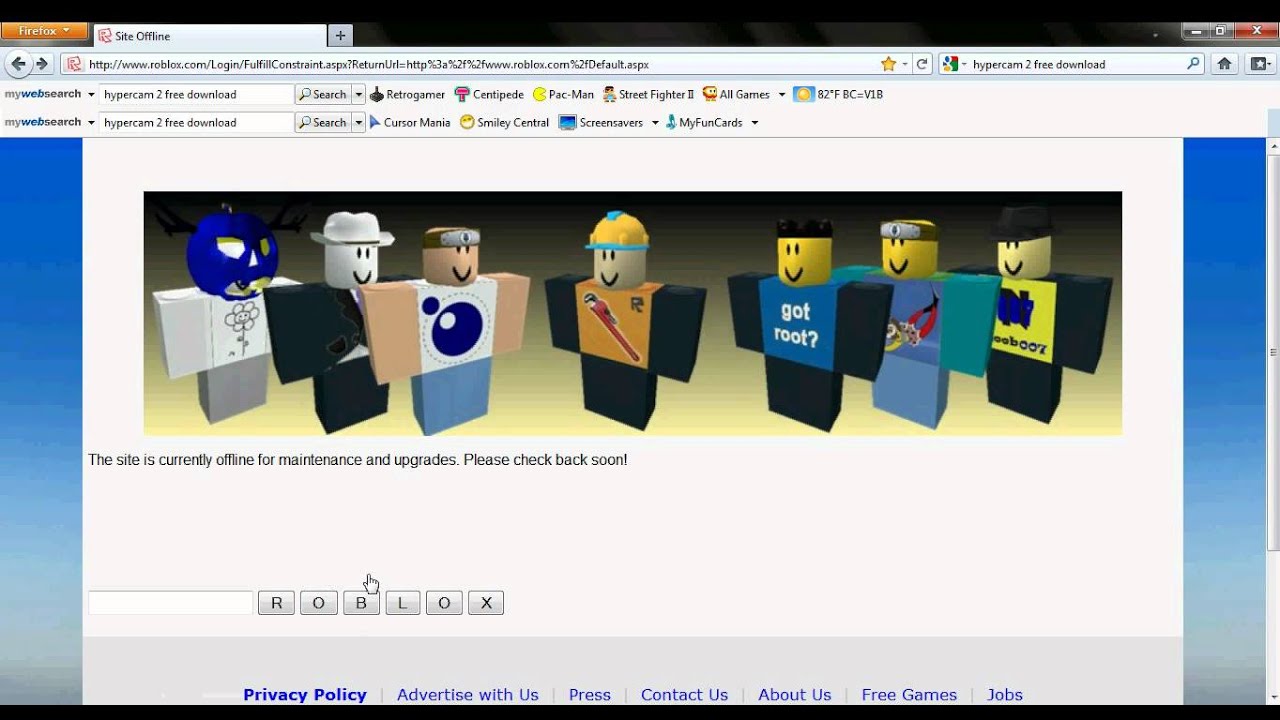
Task: Open Smiley Central
Action: pyautogui.click(x=504, y=122)
